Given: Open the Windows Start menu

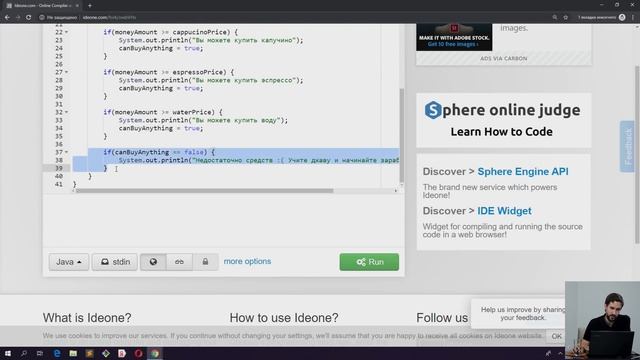Looking at the screenshot, I should (7, 353).
